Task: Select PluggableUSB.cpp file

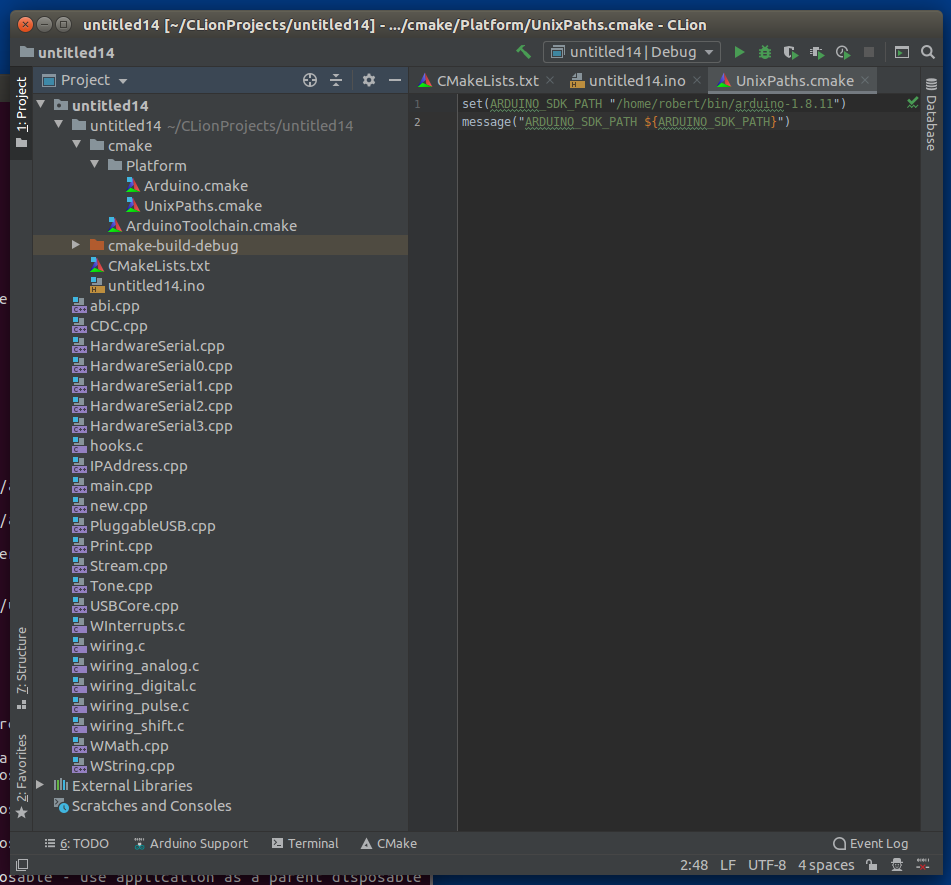Action: tap(153, 526)
